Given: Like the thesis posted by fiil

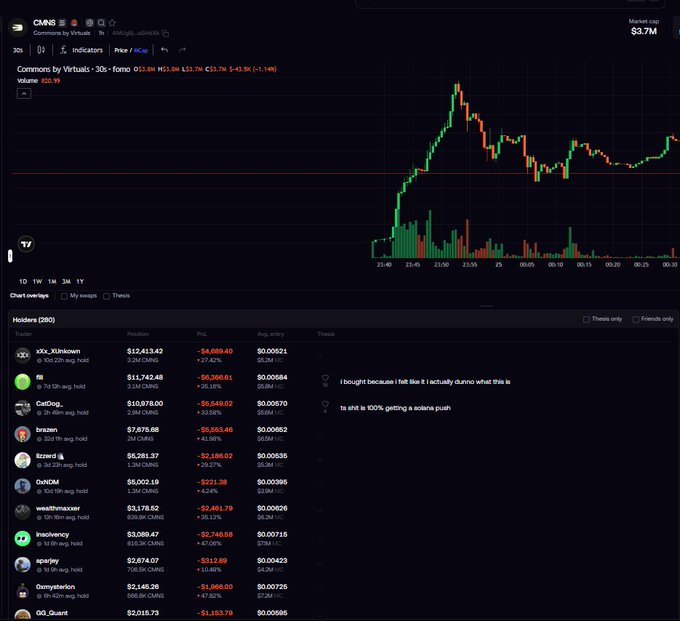Looking at the screenshot, I should [325, 378].
